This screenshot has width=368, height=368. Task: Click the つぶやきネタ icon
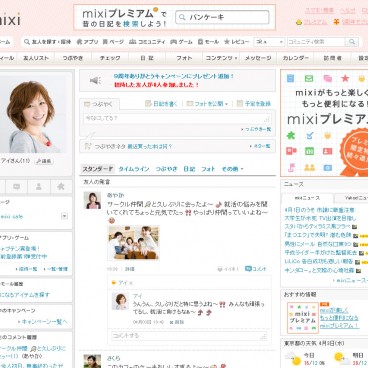[88, 146]
